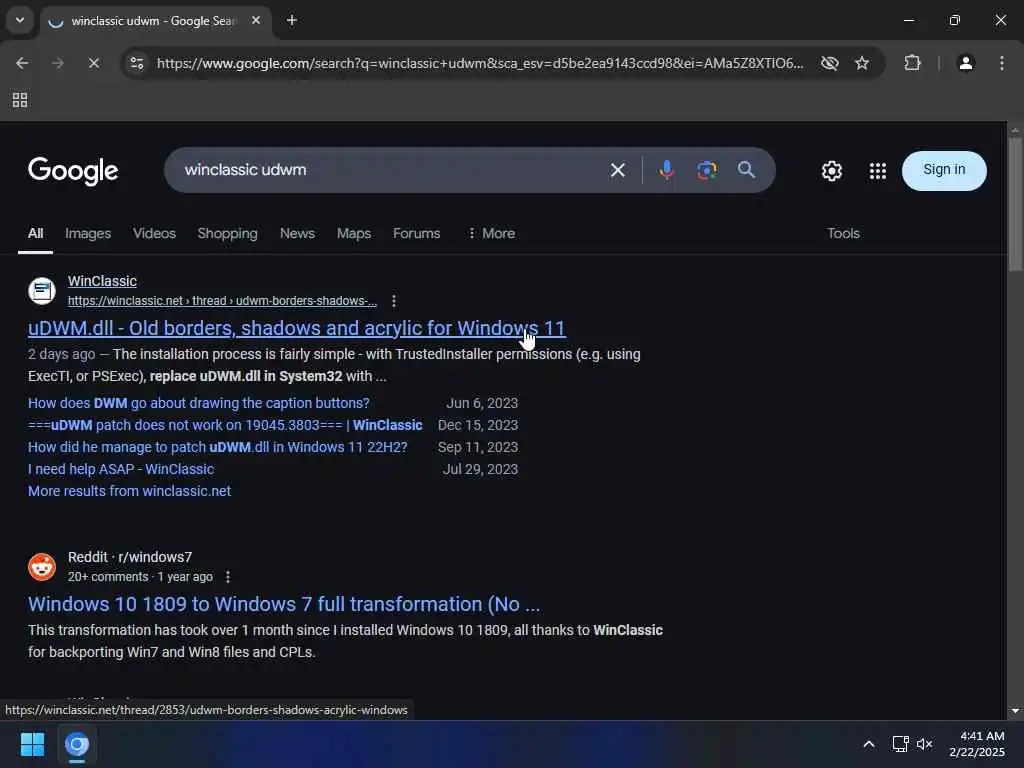Image resolution: width=1024 pixels, height=768 pixels.
Task: Open How does DWM draw caption buttons link
Action: pyautogui.click(x=199, y=403)
